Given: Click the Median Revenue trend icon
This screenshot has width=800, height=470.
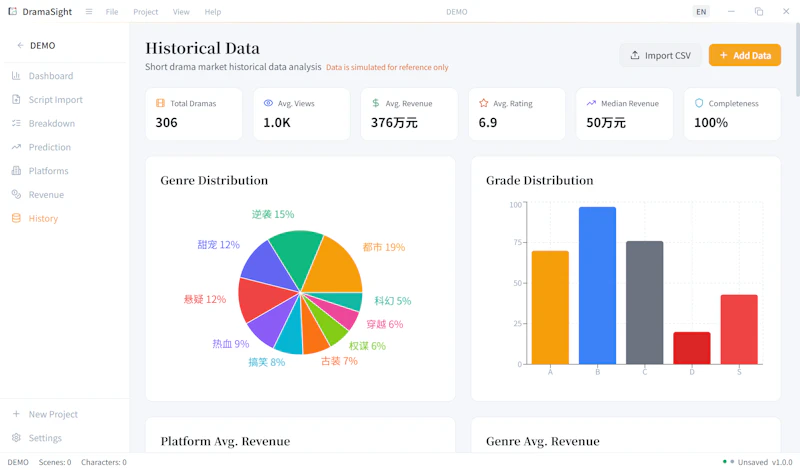Looking at the screenshot, I should point(591,103).
